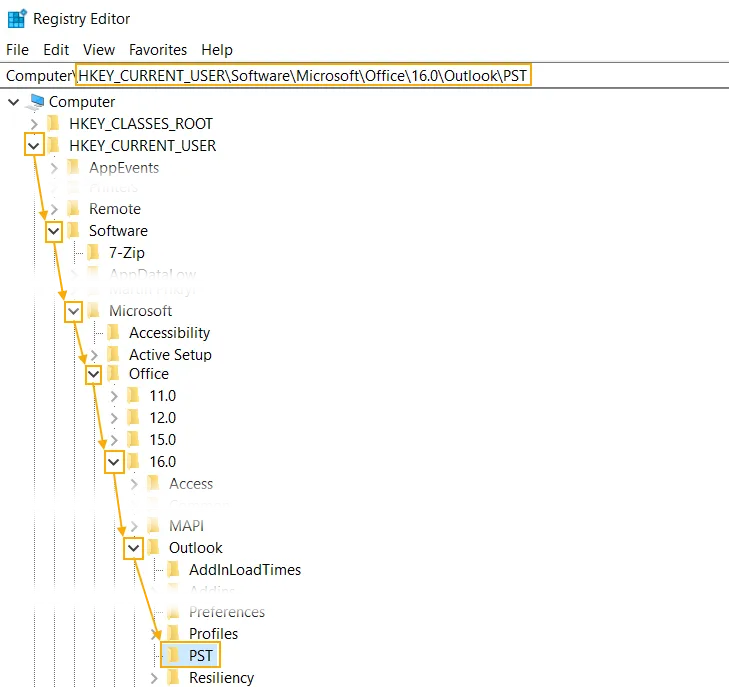The image size is (729, 687).
Task: Select the PST key label
Action: (200, 656)
